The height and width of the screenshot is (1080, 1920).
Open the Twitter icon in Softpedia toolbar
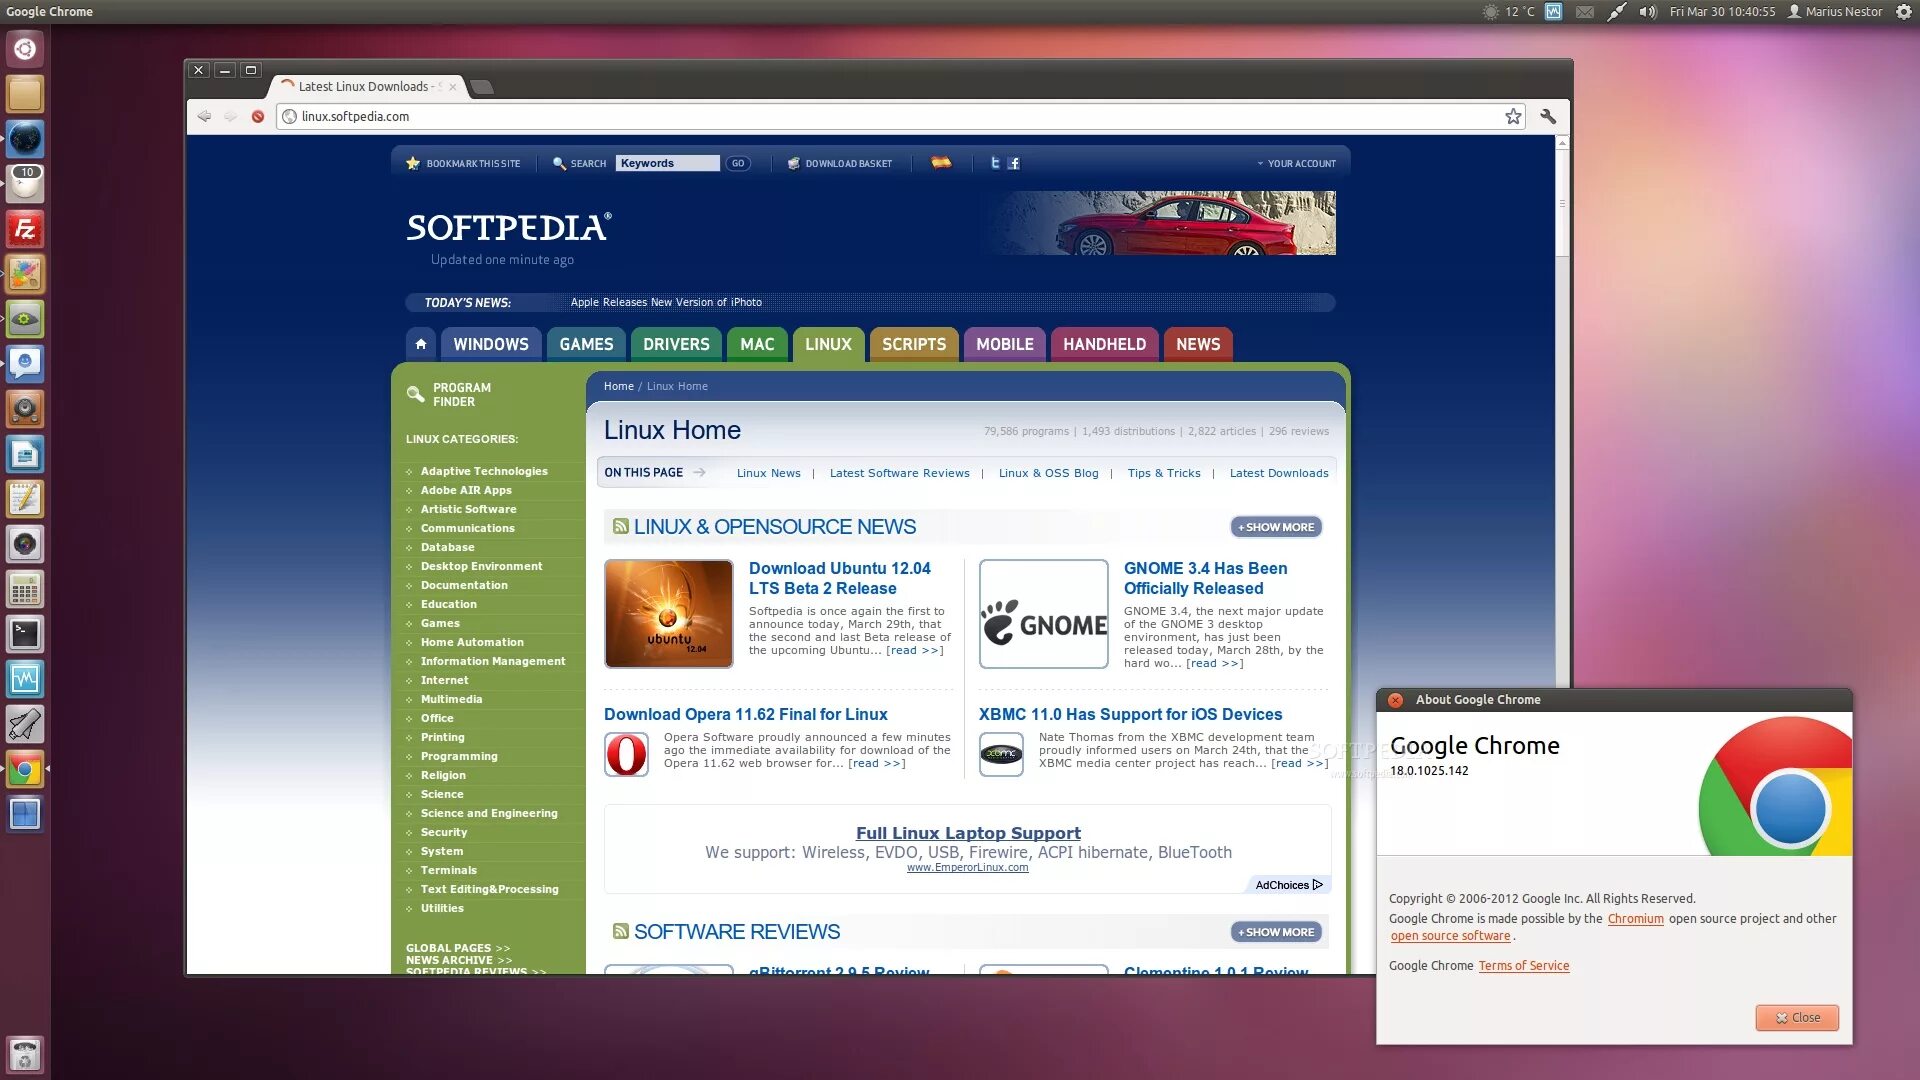point(994,163)
